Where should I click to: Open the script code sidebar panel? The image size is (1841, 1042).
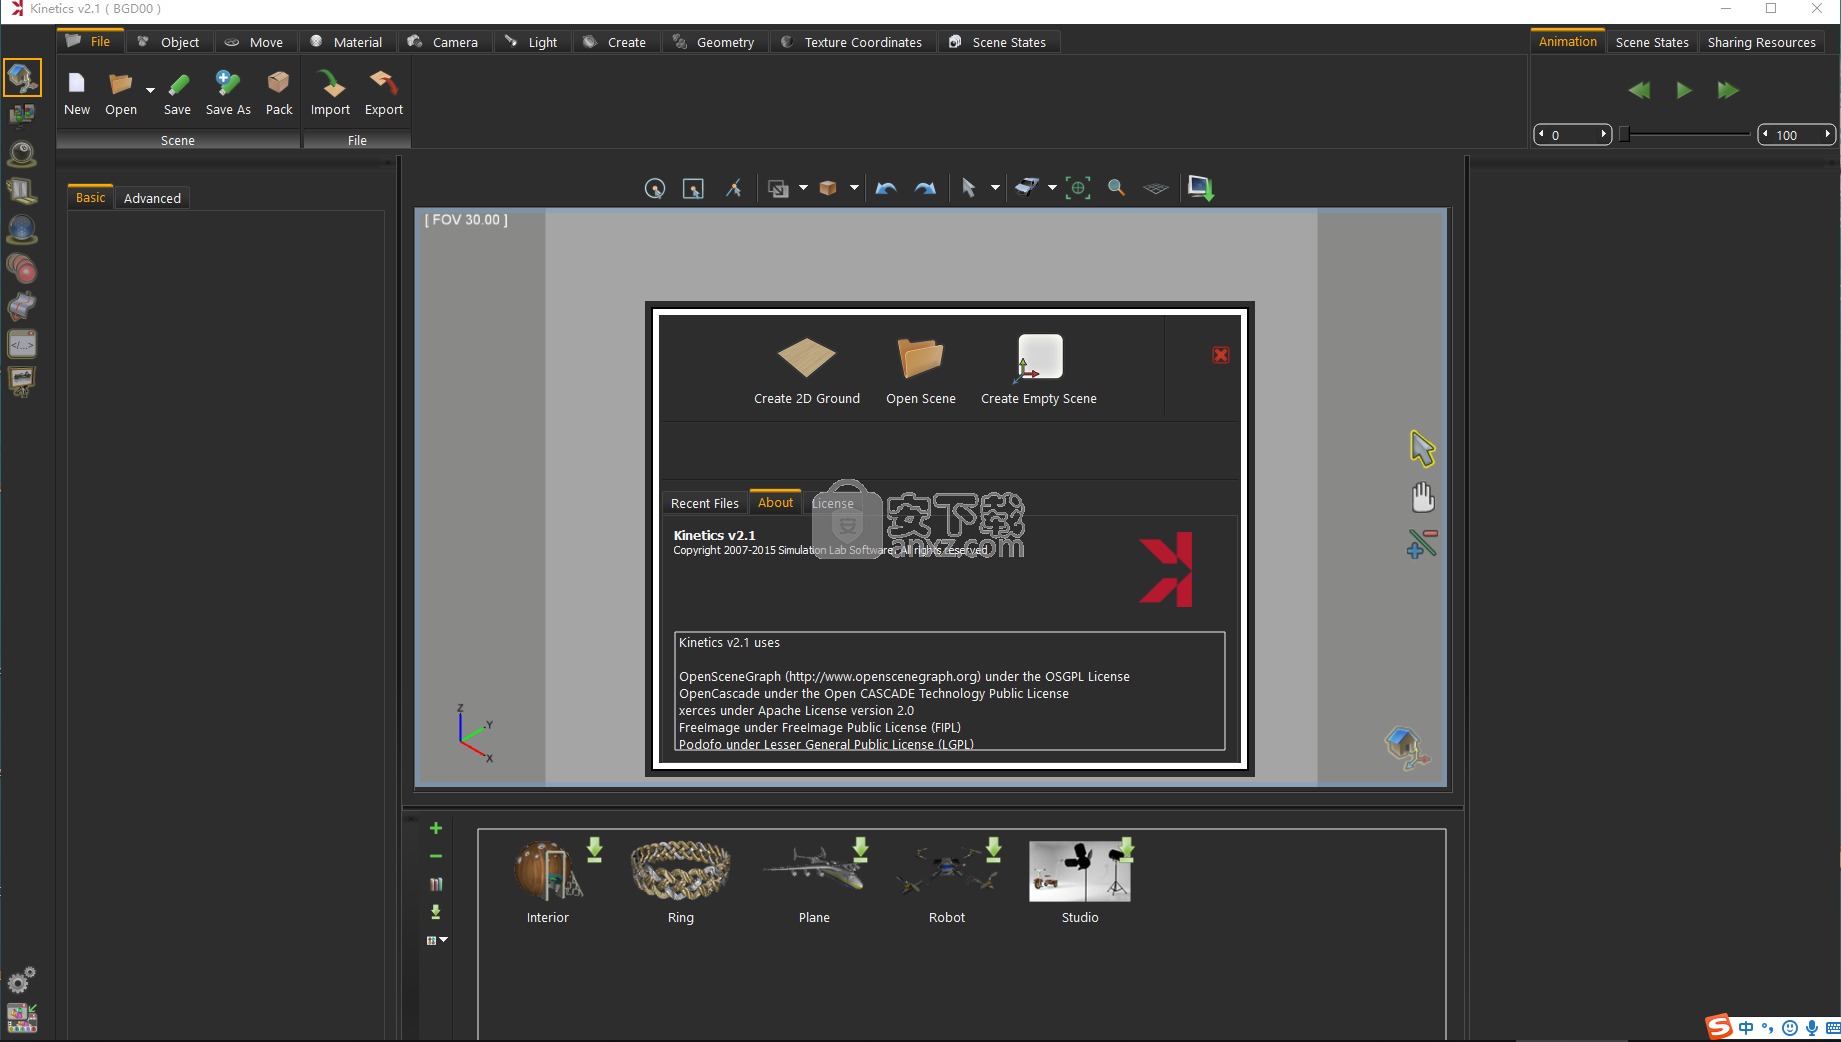tap(22, 344)
